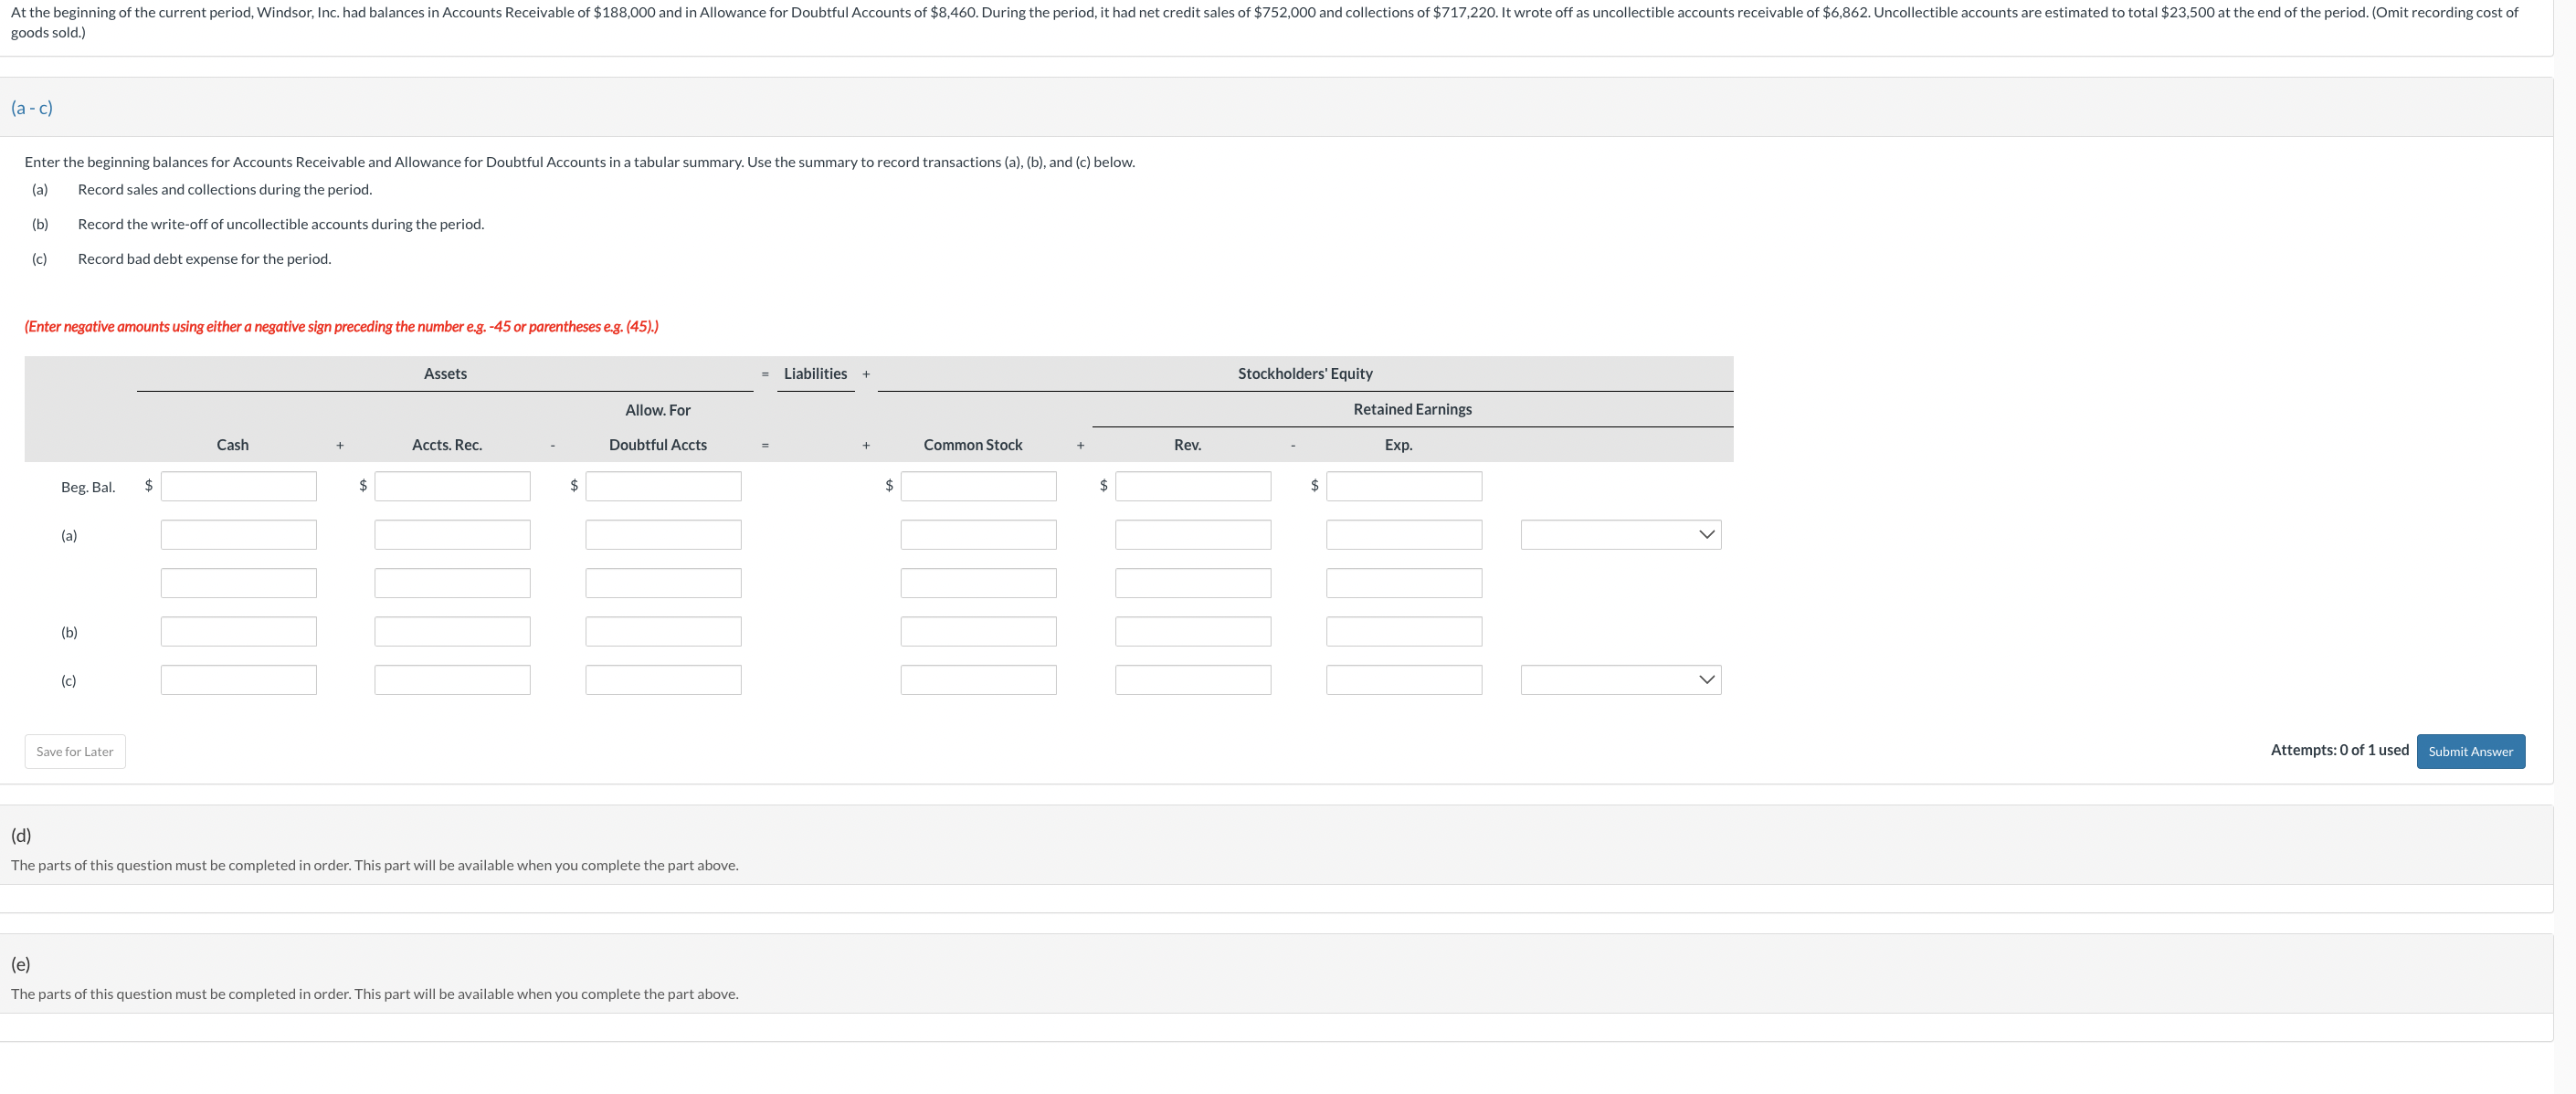2576x1094 pixels.
Task: Click the Submit Answer button
Action: [2469, 751]
